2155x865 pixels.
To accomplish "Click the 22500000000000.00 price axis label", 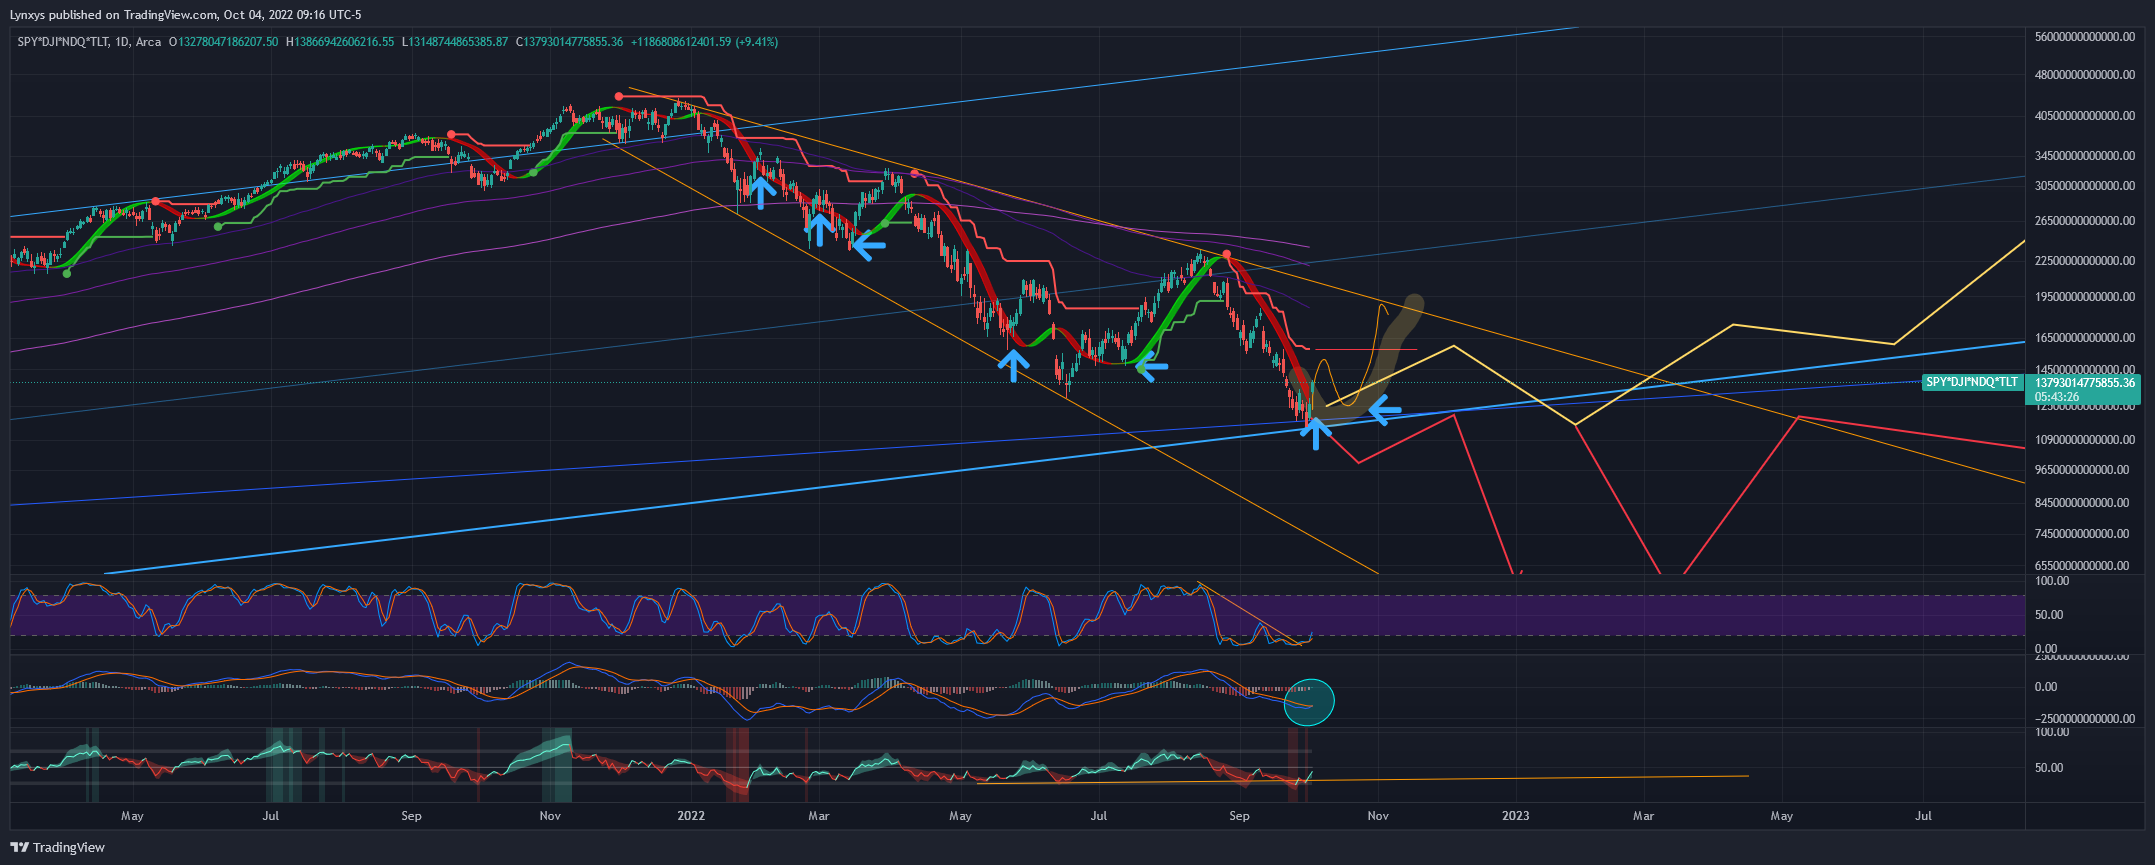I will pyautogui.click(x=2085, y=260).
